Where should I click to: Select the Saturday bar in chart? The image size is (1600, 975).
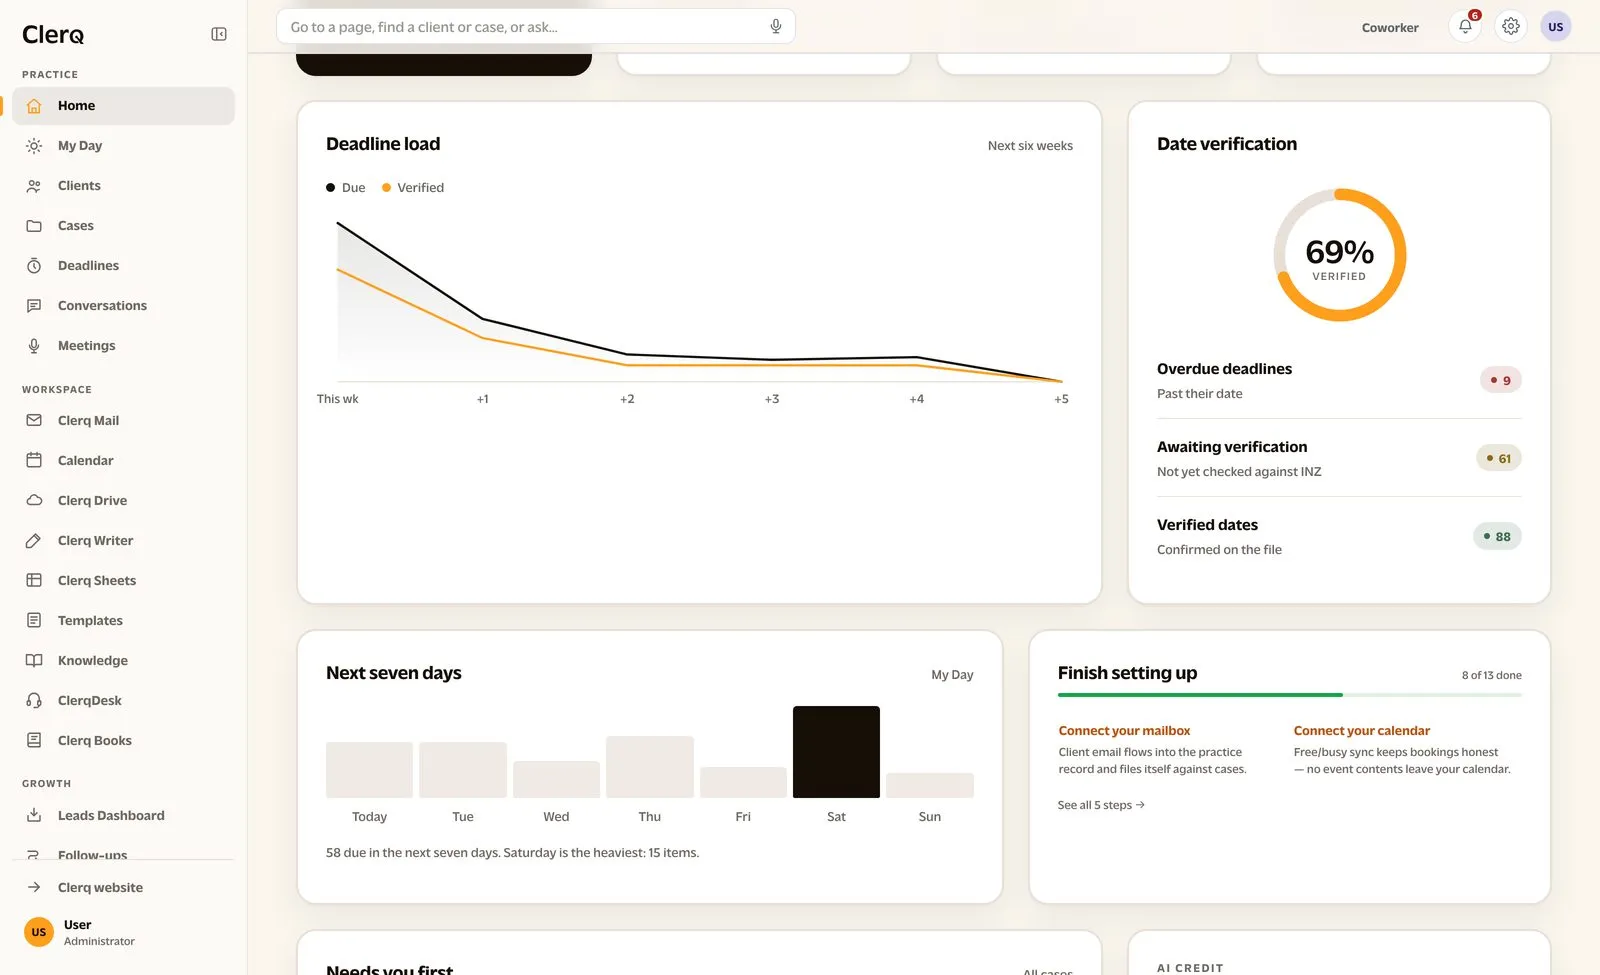point(836,752)
